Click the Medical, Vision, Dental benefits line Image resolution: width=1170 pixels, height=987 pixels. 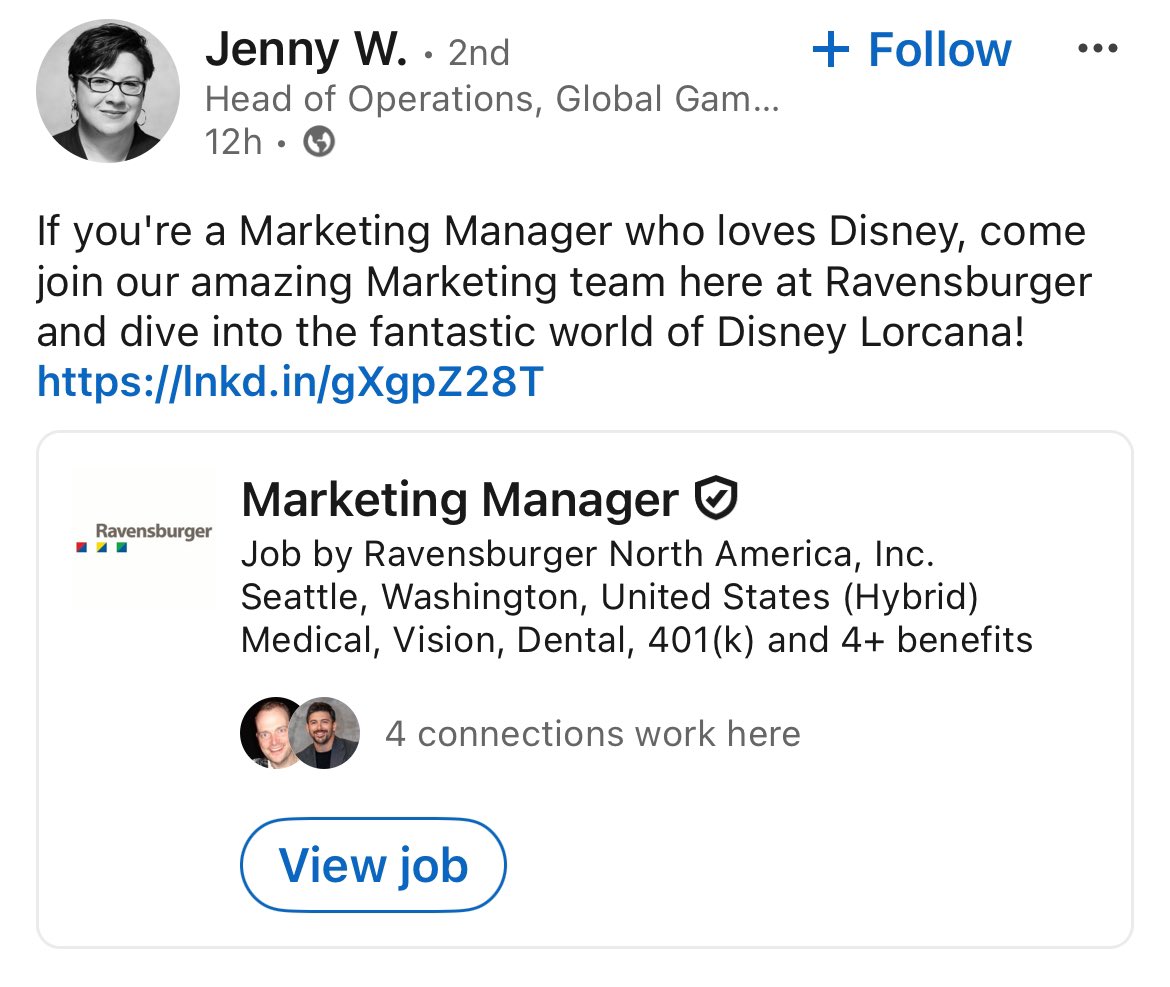pyautogui.click(x=637, y=640)
